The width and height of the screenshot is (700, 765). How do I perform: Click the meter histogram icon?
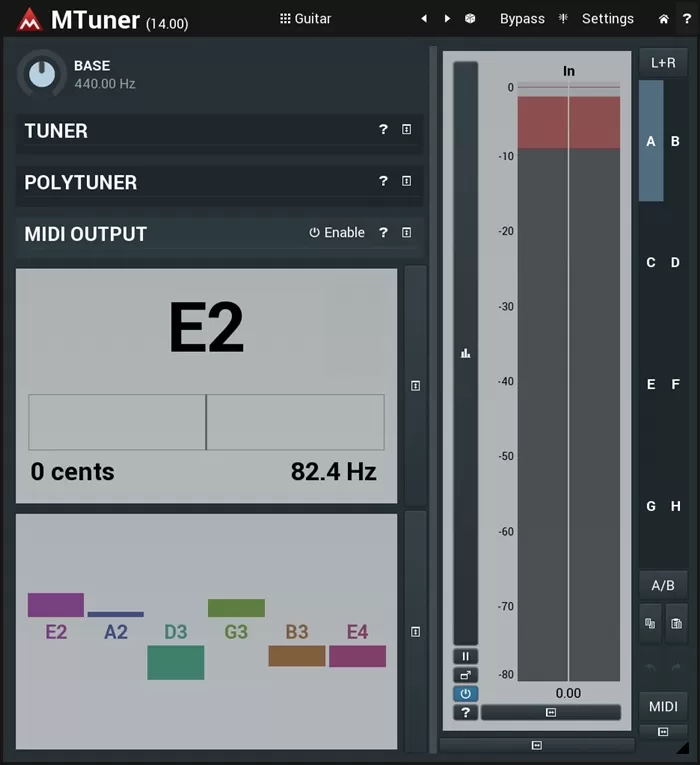pyautogui.click(x=465, y=353)
